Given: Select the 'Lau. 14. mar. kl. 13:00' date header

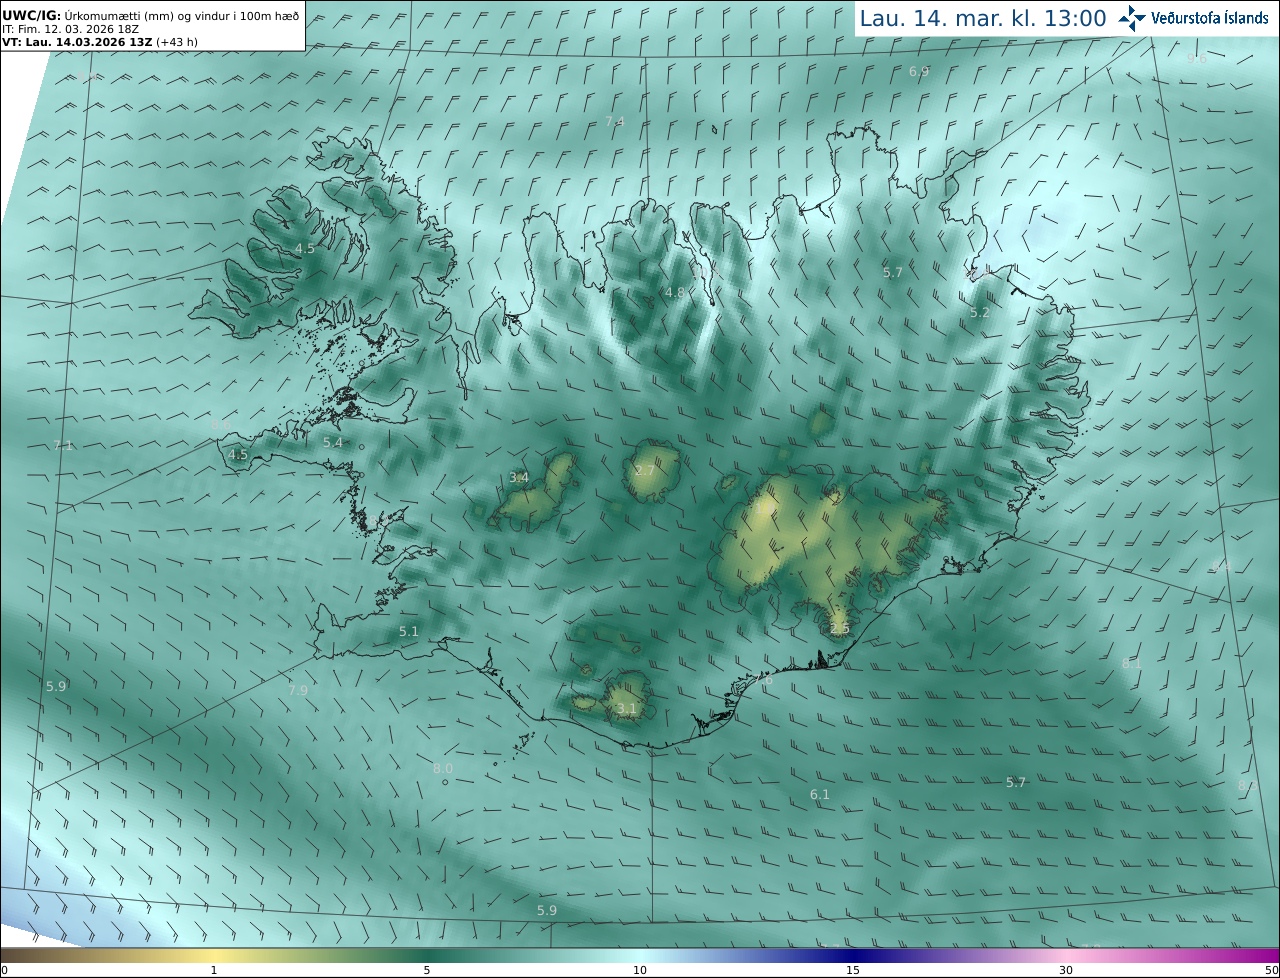Looking at the screenshot, I should tap(983, 18).
